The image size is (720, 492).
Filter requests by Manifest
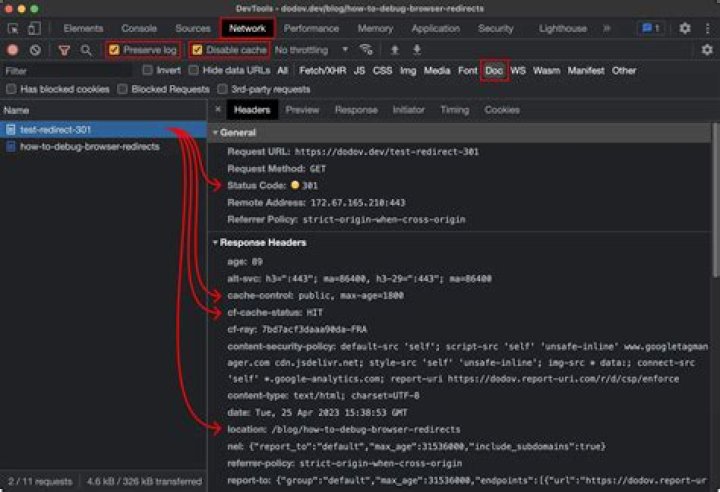point(586,71)
